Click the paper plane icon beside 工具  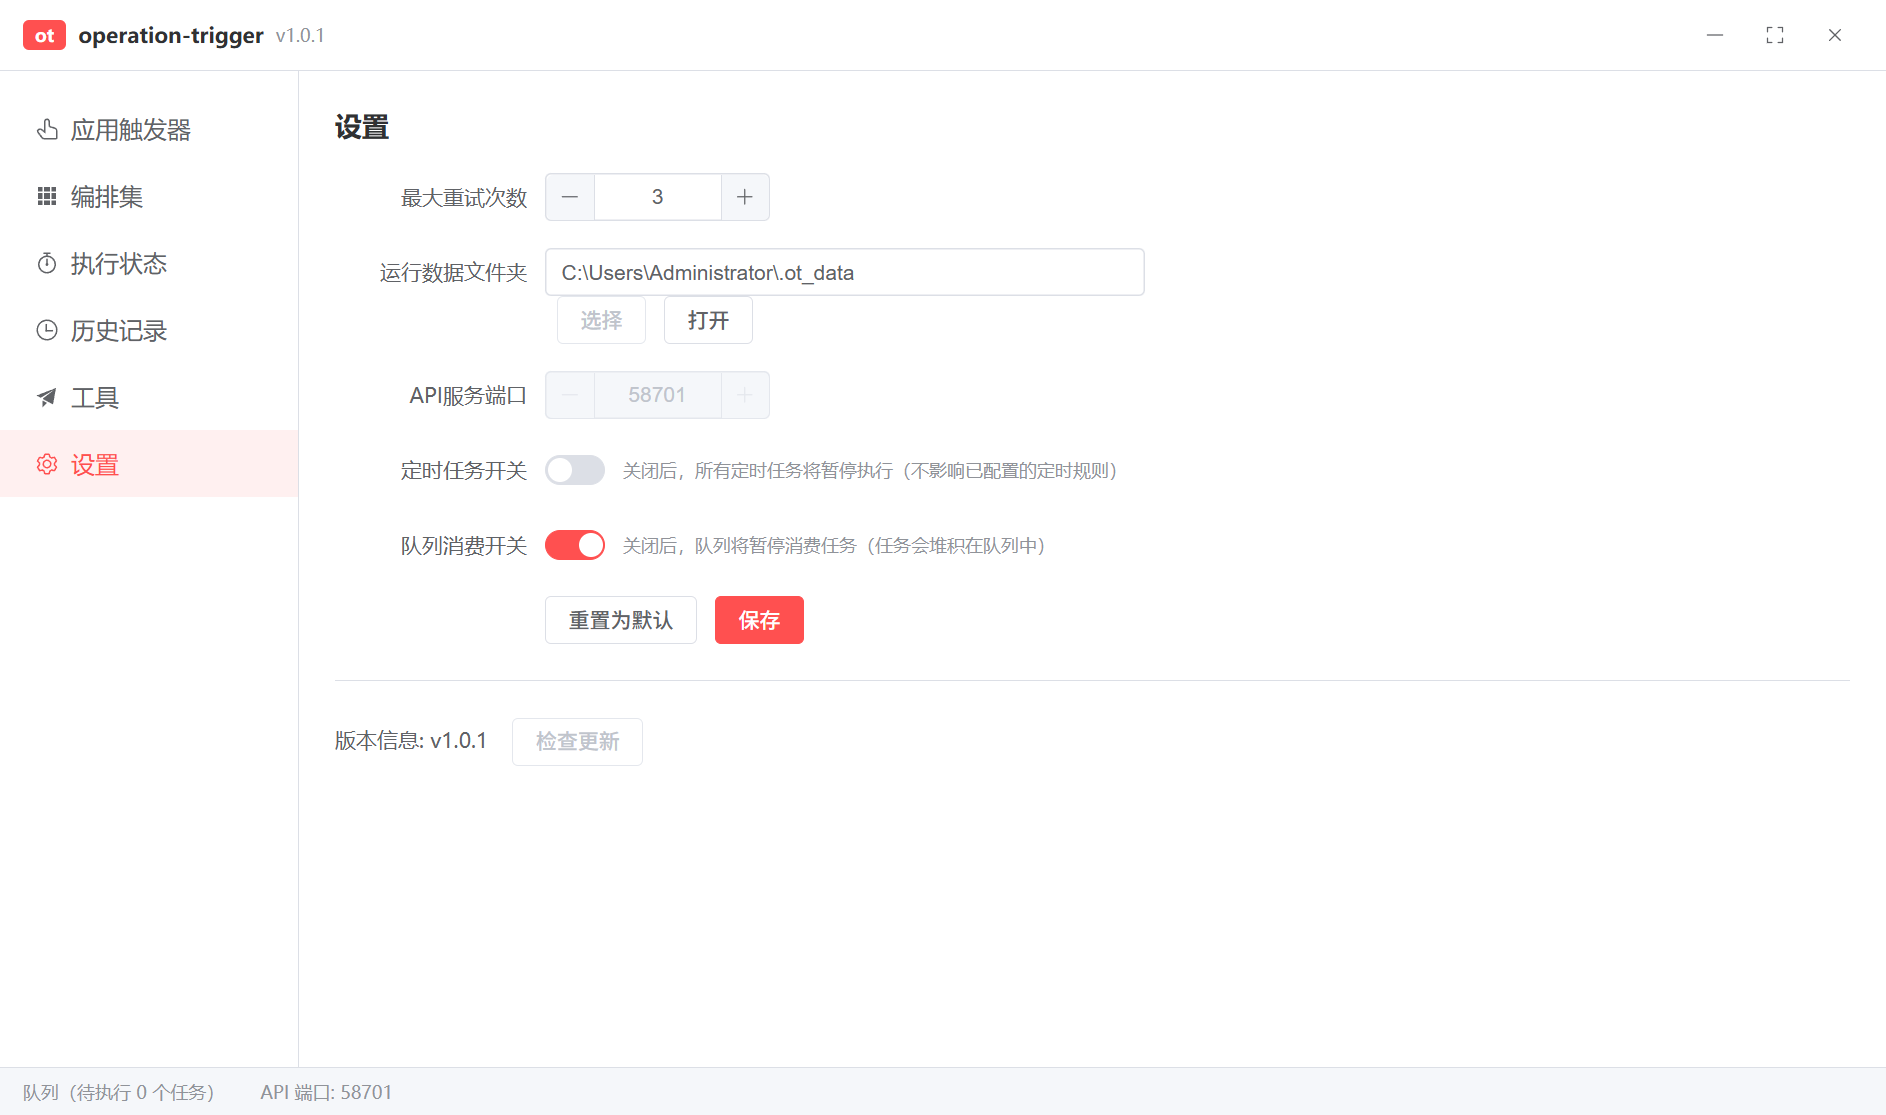point(47,398)
